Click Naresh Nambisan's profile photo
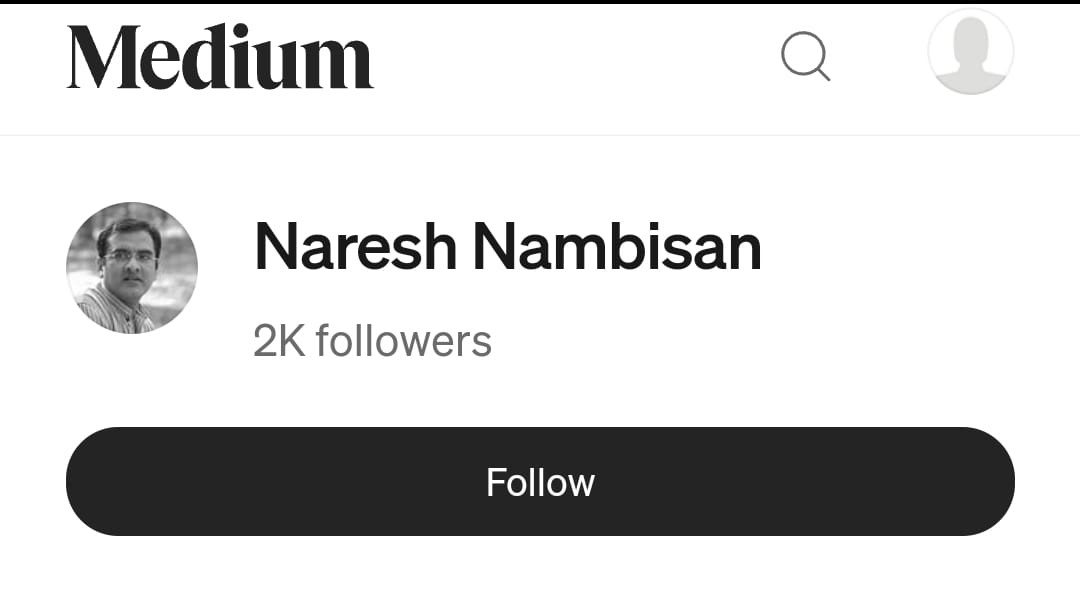 pyautogui.click(x=132, y=268)
